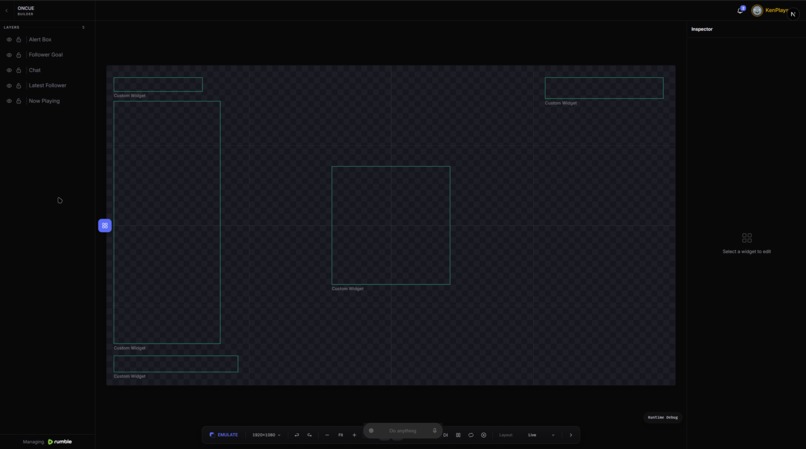Open the 1920x1080 resolution dropdown

coord(266,435)
